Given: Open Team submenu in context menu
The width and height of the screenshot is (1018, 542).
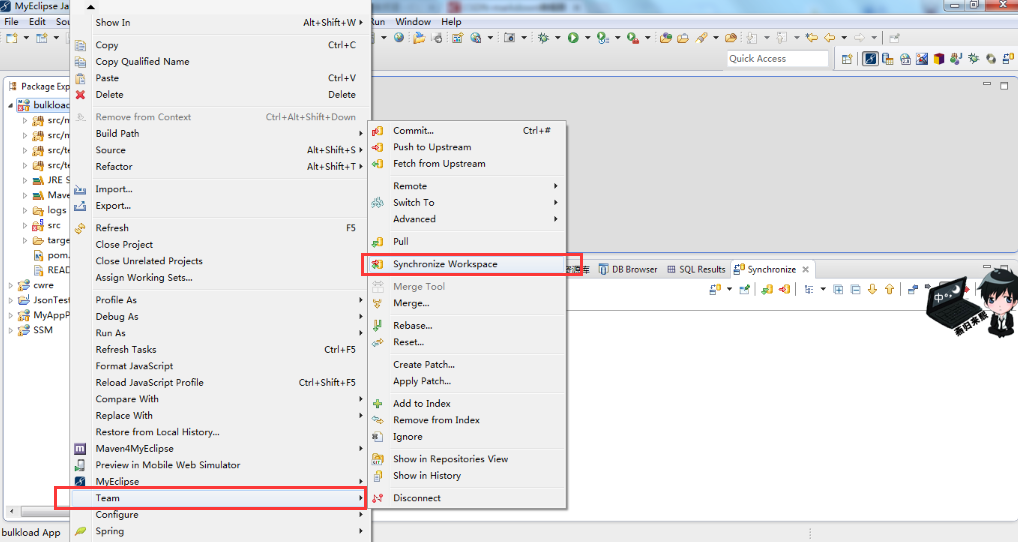Looking at the screenshot, I should pyautogui.click(x=218, y=499).
